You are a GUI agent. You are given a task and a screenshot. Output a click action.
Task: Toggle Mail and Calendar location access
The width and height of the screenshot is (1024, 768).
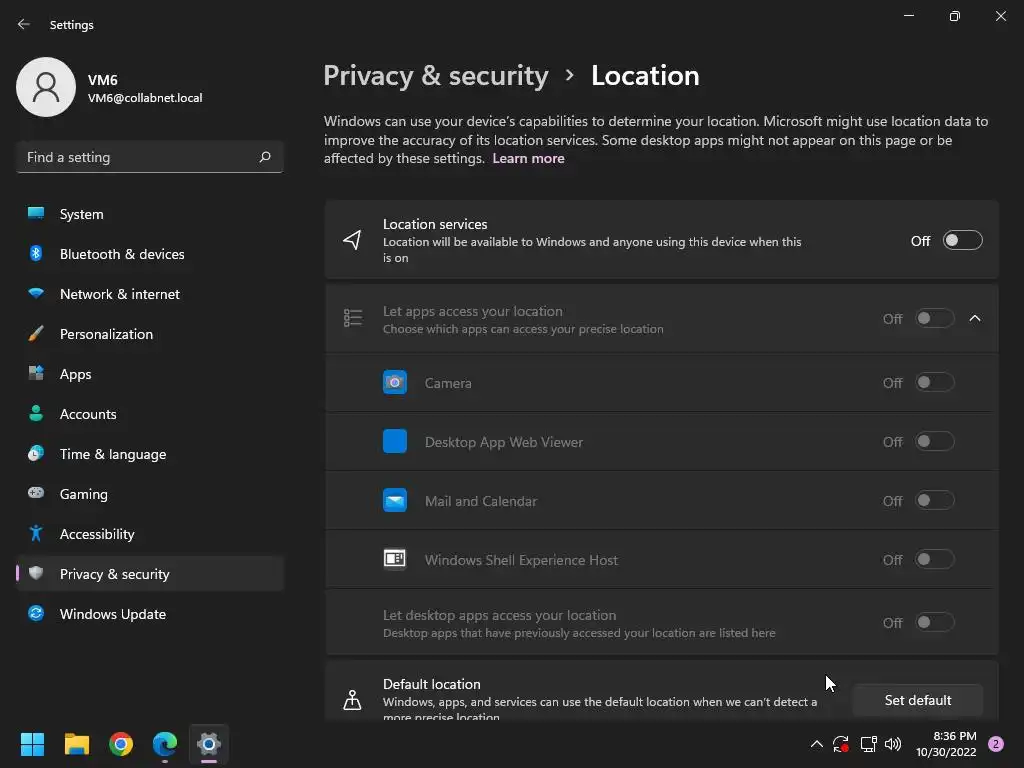click(934, 501)
